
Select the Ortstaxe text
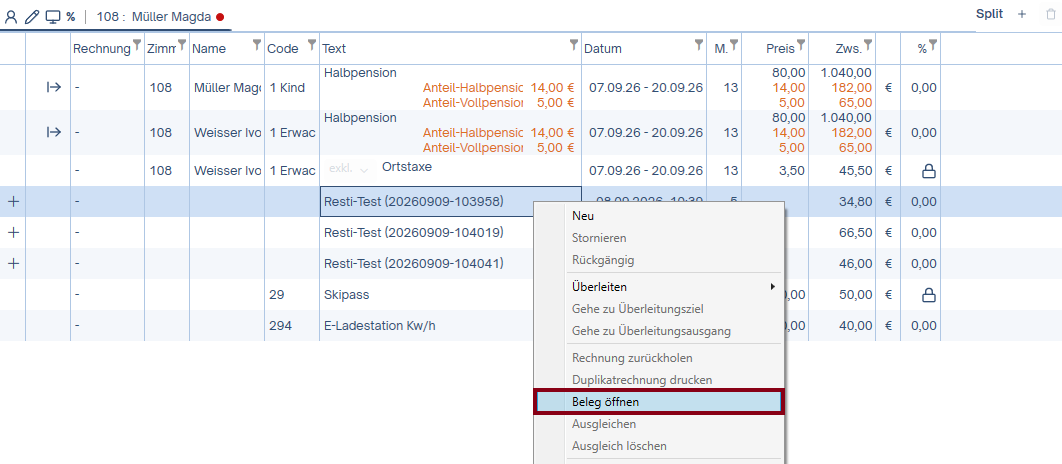406,167
